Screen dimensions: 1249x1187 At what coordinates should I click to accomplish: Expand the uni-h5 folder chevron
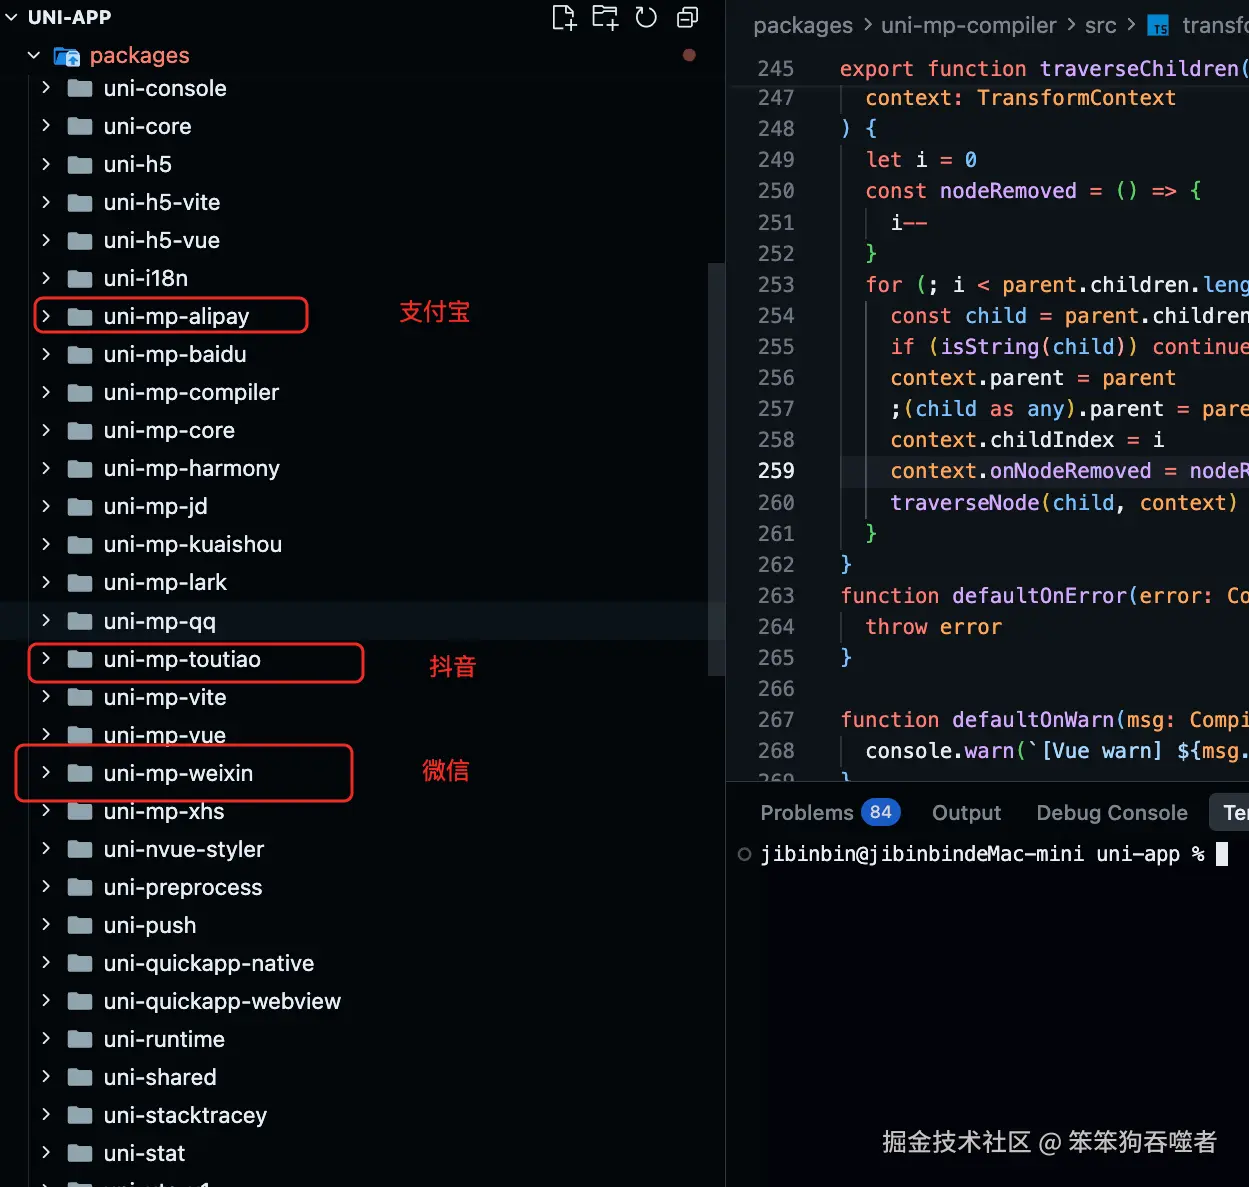click(46, 164)
